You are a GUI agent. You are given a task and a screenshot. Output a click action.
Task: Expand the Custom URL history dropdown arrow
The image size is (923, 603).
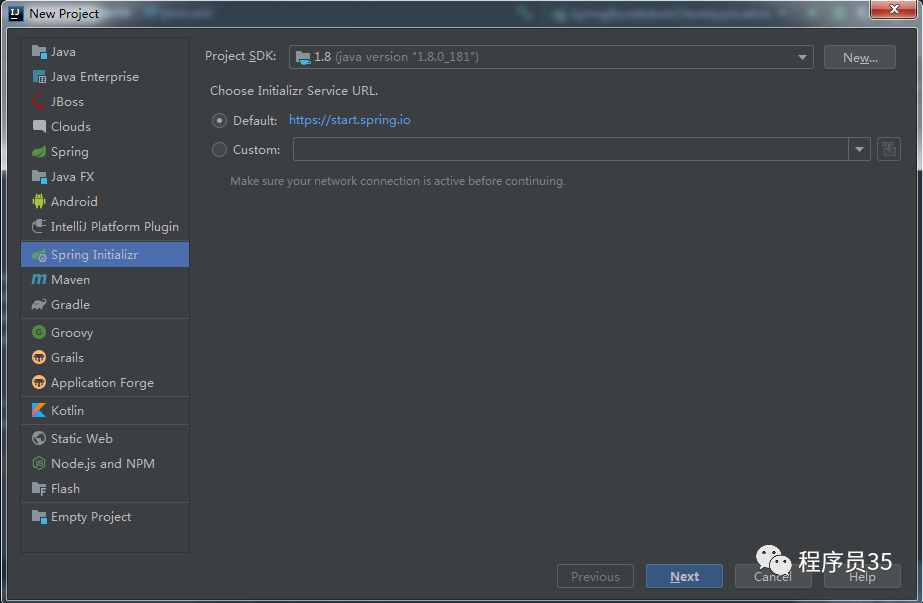[x=859, y=149]
